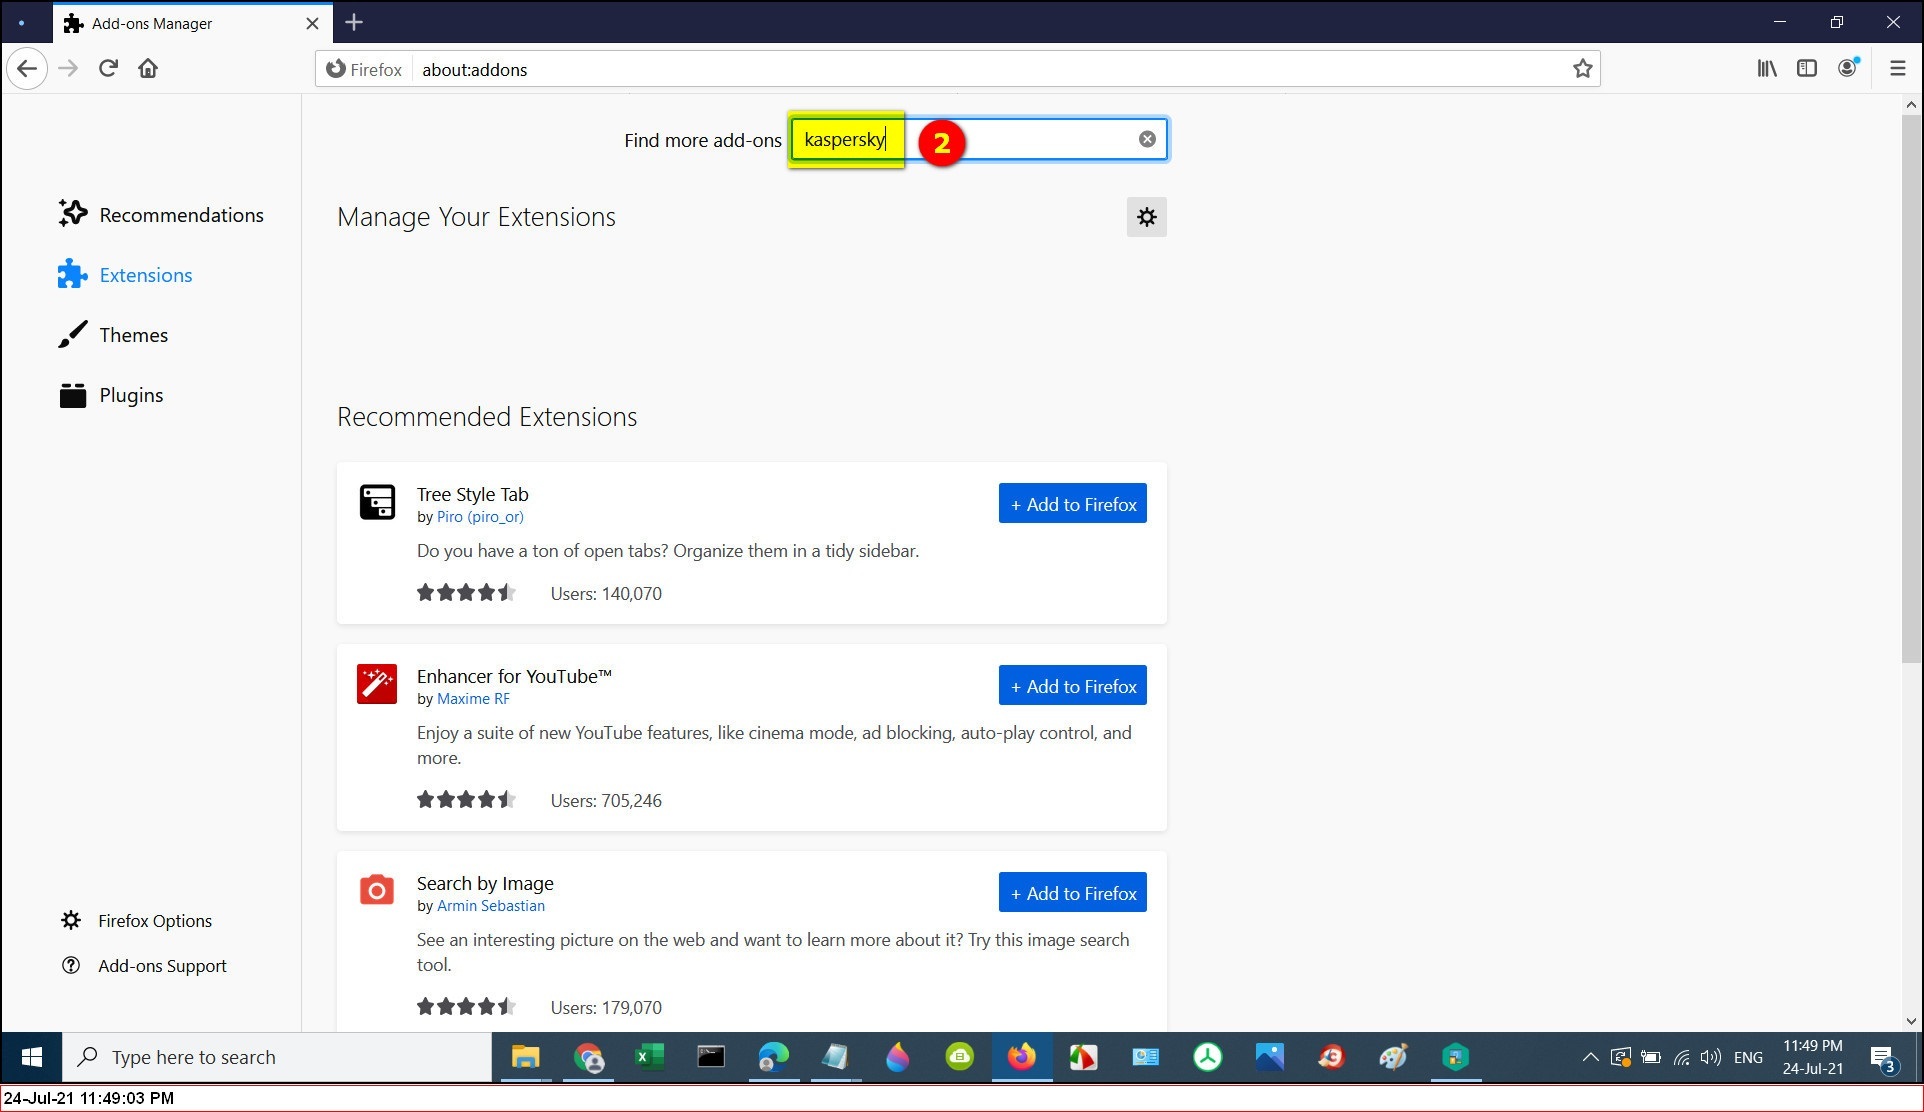Toggle the sidebars icon
The width and height of the screenshot is (1924, 1112).
pyautogui.click(x=1806, y=68)
